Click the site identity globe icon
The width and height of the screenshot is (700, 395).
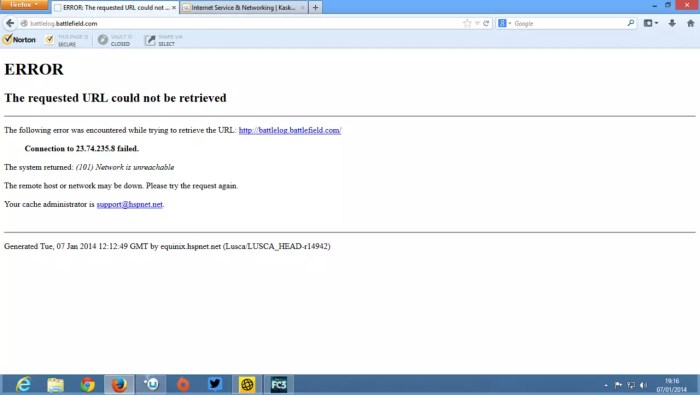[x=24, y=23]
